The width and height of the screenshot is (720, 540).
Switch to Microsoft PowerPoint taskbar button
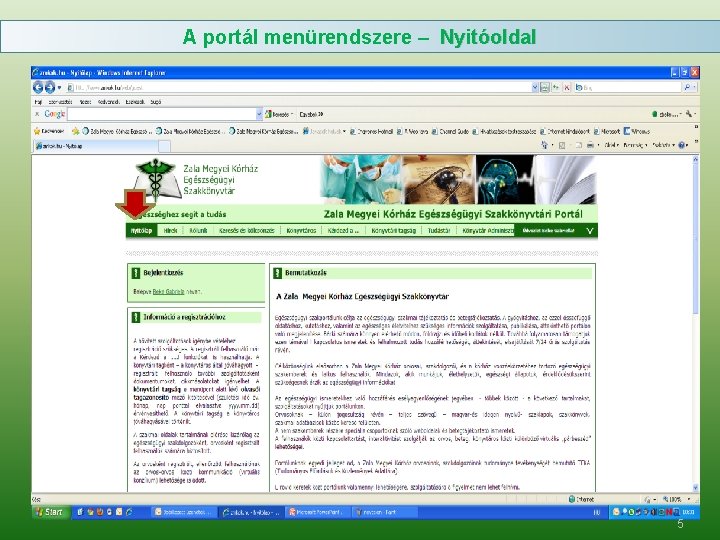[x=317, y=512]
